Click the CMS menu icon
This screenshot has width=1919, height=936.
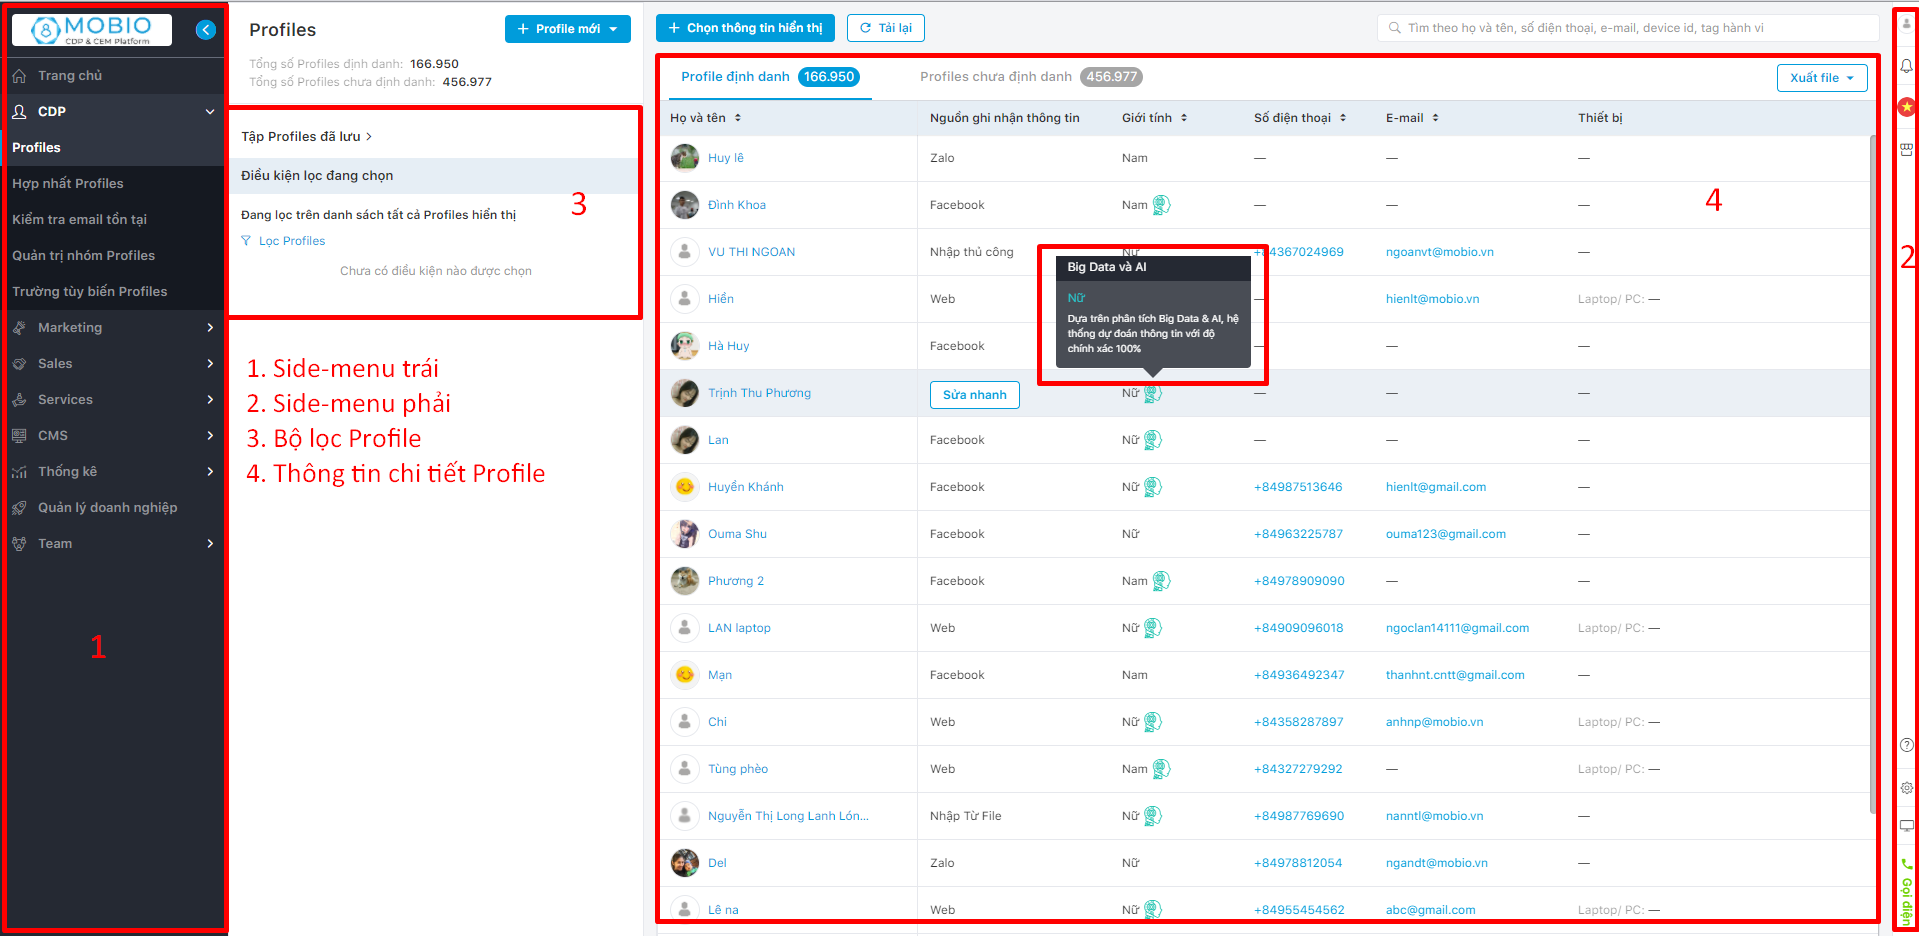tap(19, 436)
